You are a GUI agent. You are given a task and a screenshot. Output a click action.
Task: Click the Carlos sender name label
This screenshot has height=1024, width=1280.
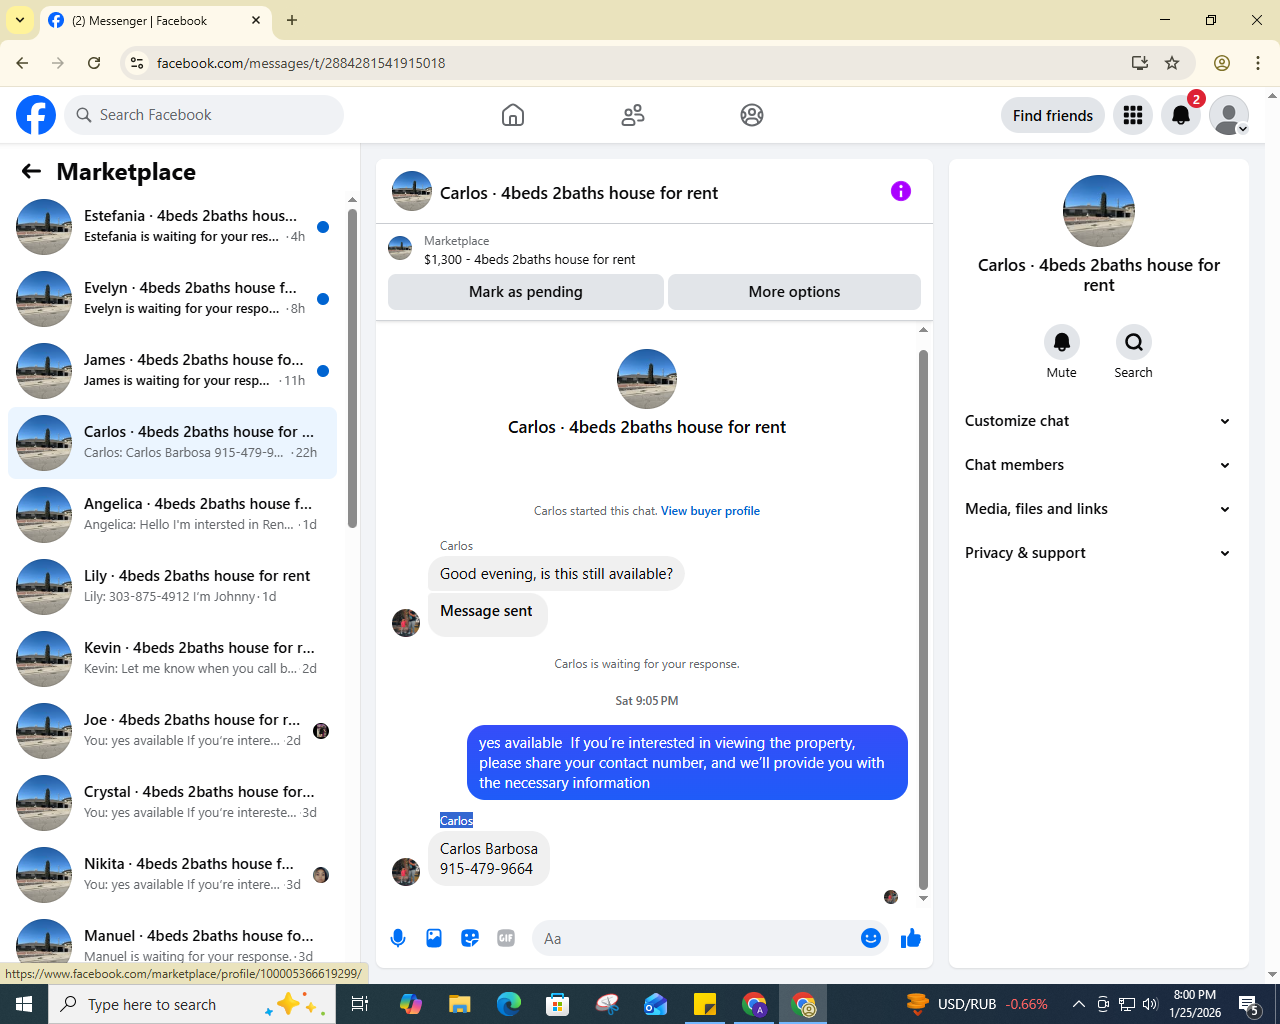[x=456, y=821]
